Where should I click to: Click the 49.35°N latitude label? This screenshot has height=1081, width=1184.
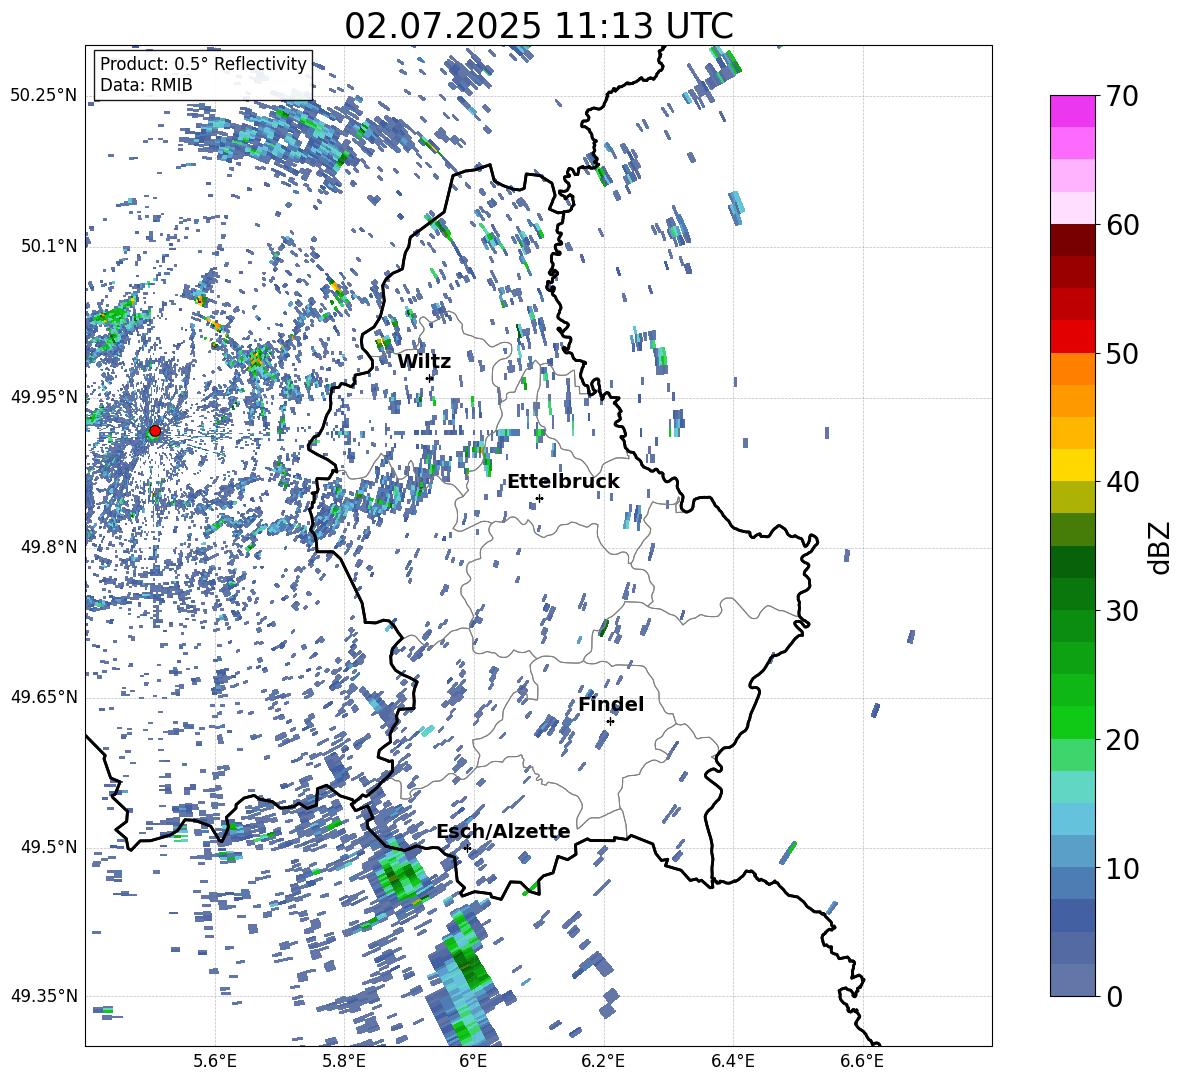coord(44,996)
